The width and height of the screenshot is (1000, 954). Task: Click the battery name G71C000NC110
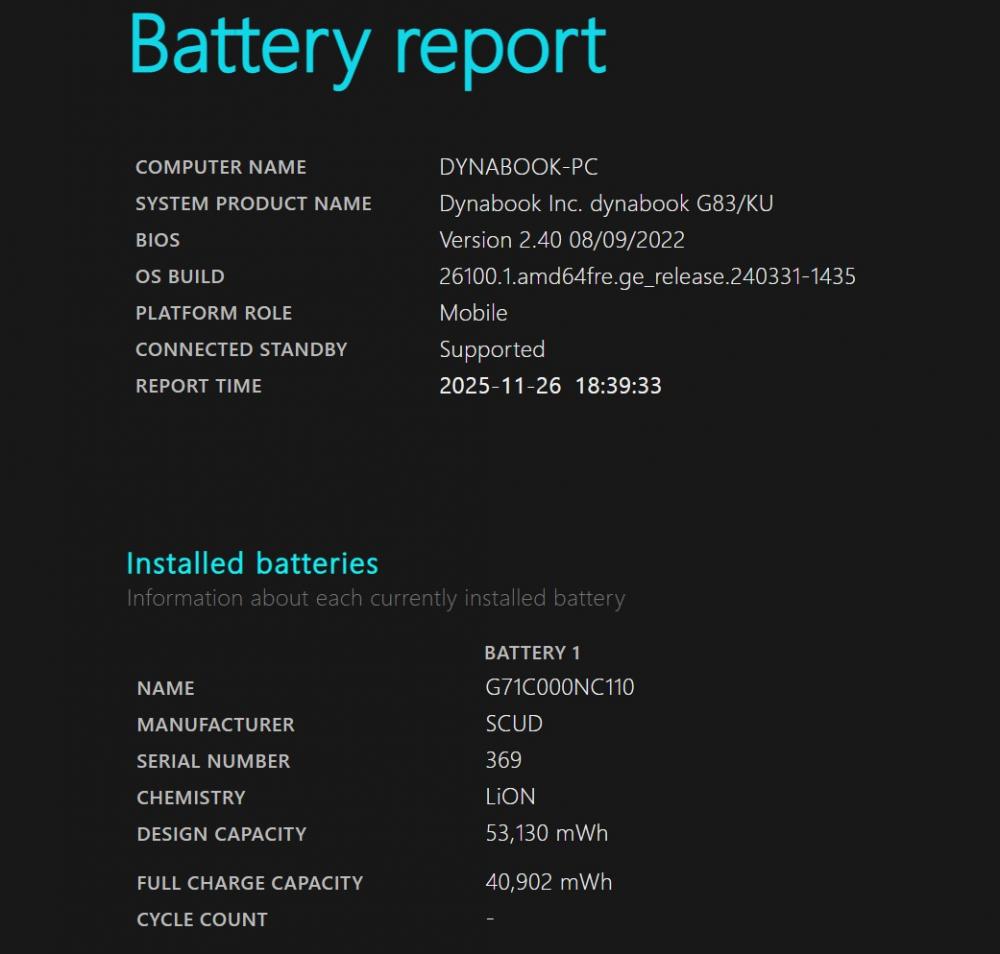pos(560,688)
